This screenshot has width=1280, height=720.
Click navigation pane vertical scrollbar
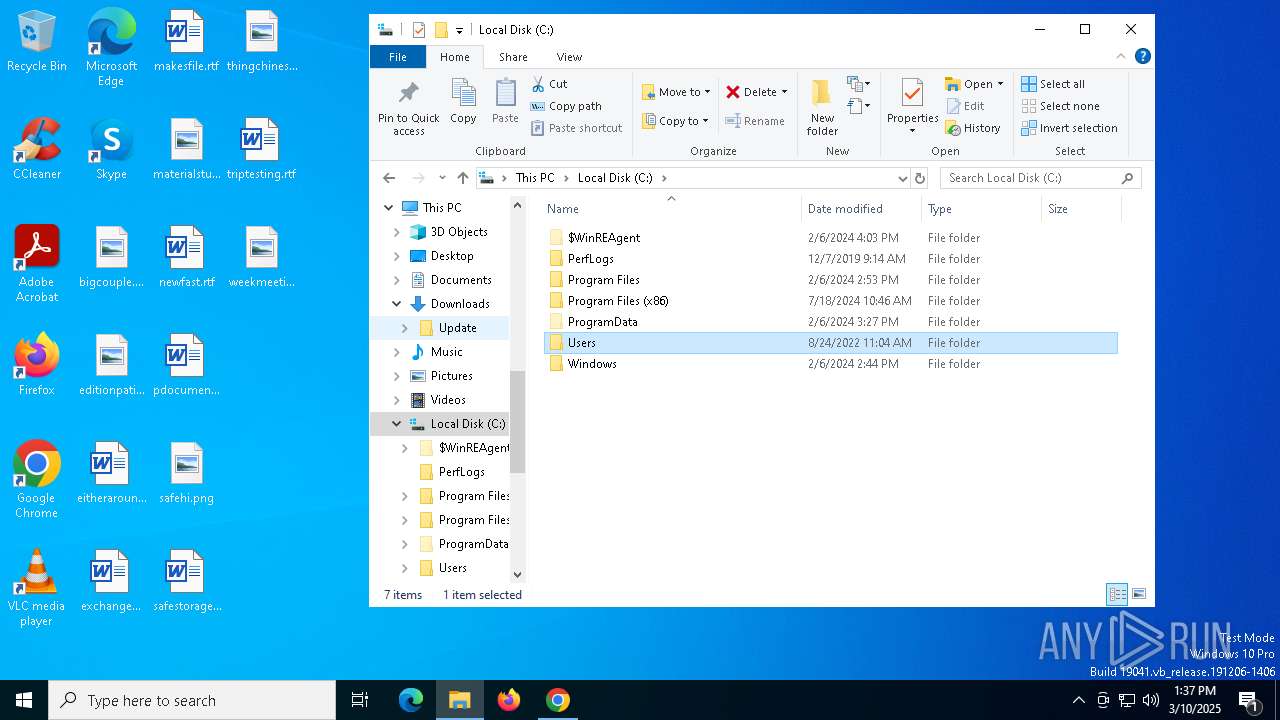click(517, 422)
